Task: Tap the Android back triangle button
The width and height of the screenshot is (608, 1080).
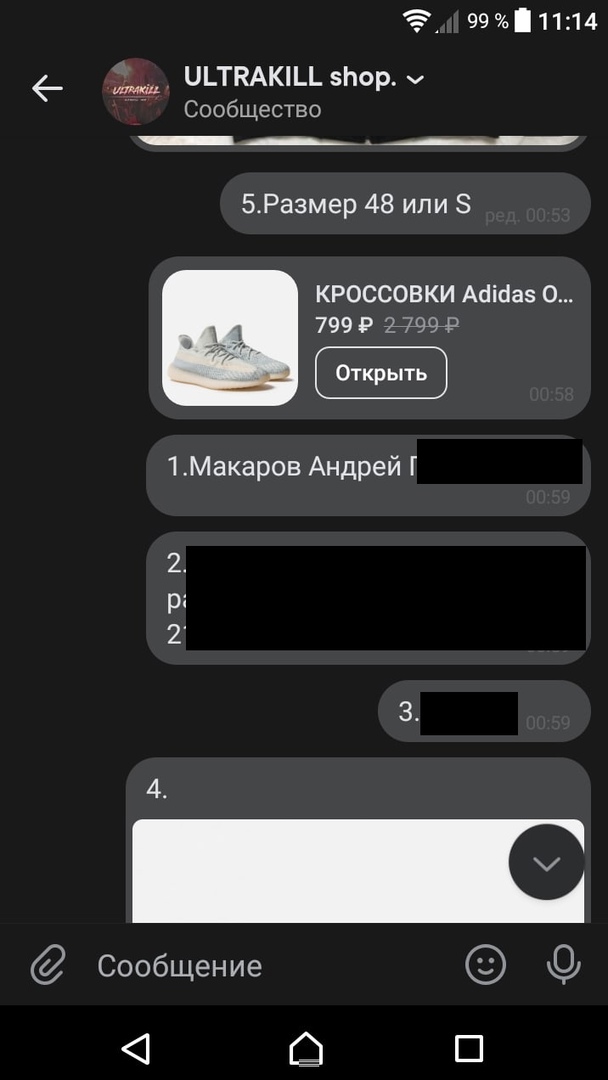Action: click(136, 1049)
